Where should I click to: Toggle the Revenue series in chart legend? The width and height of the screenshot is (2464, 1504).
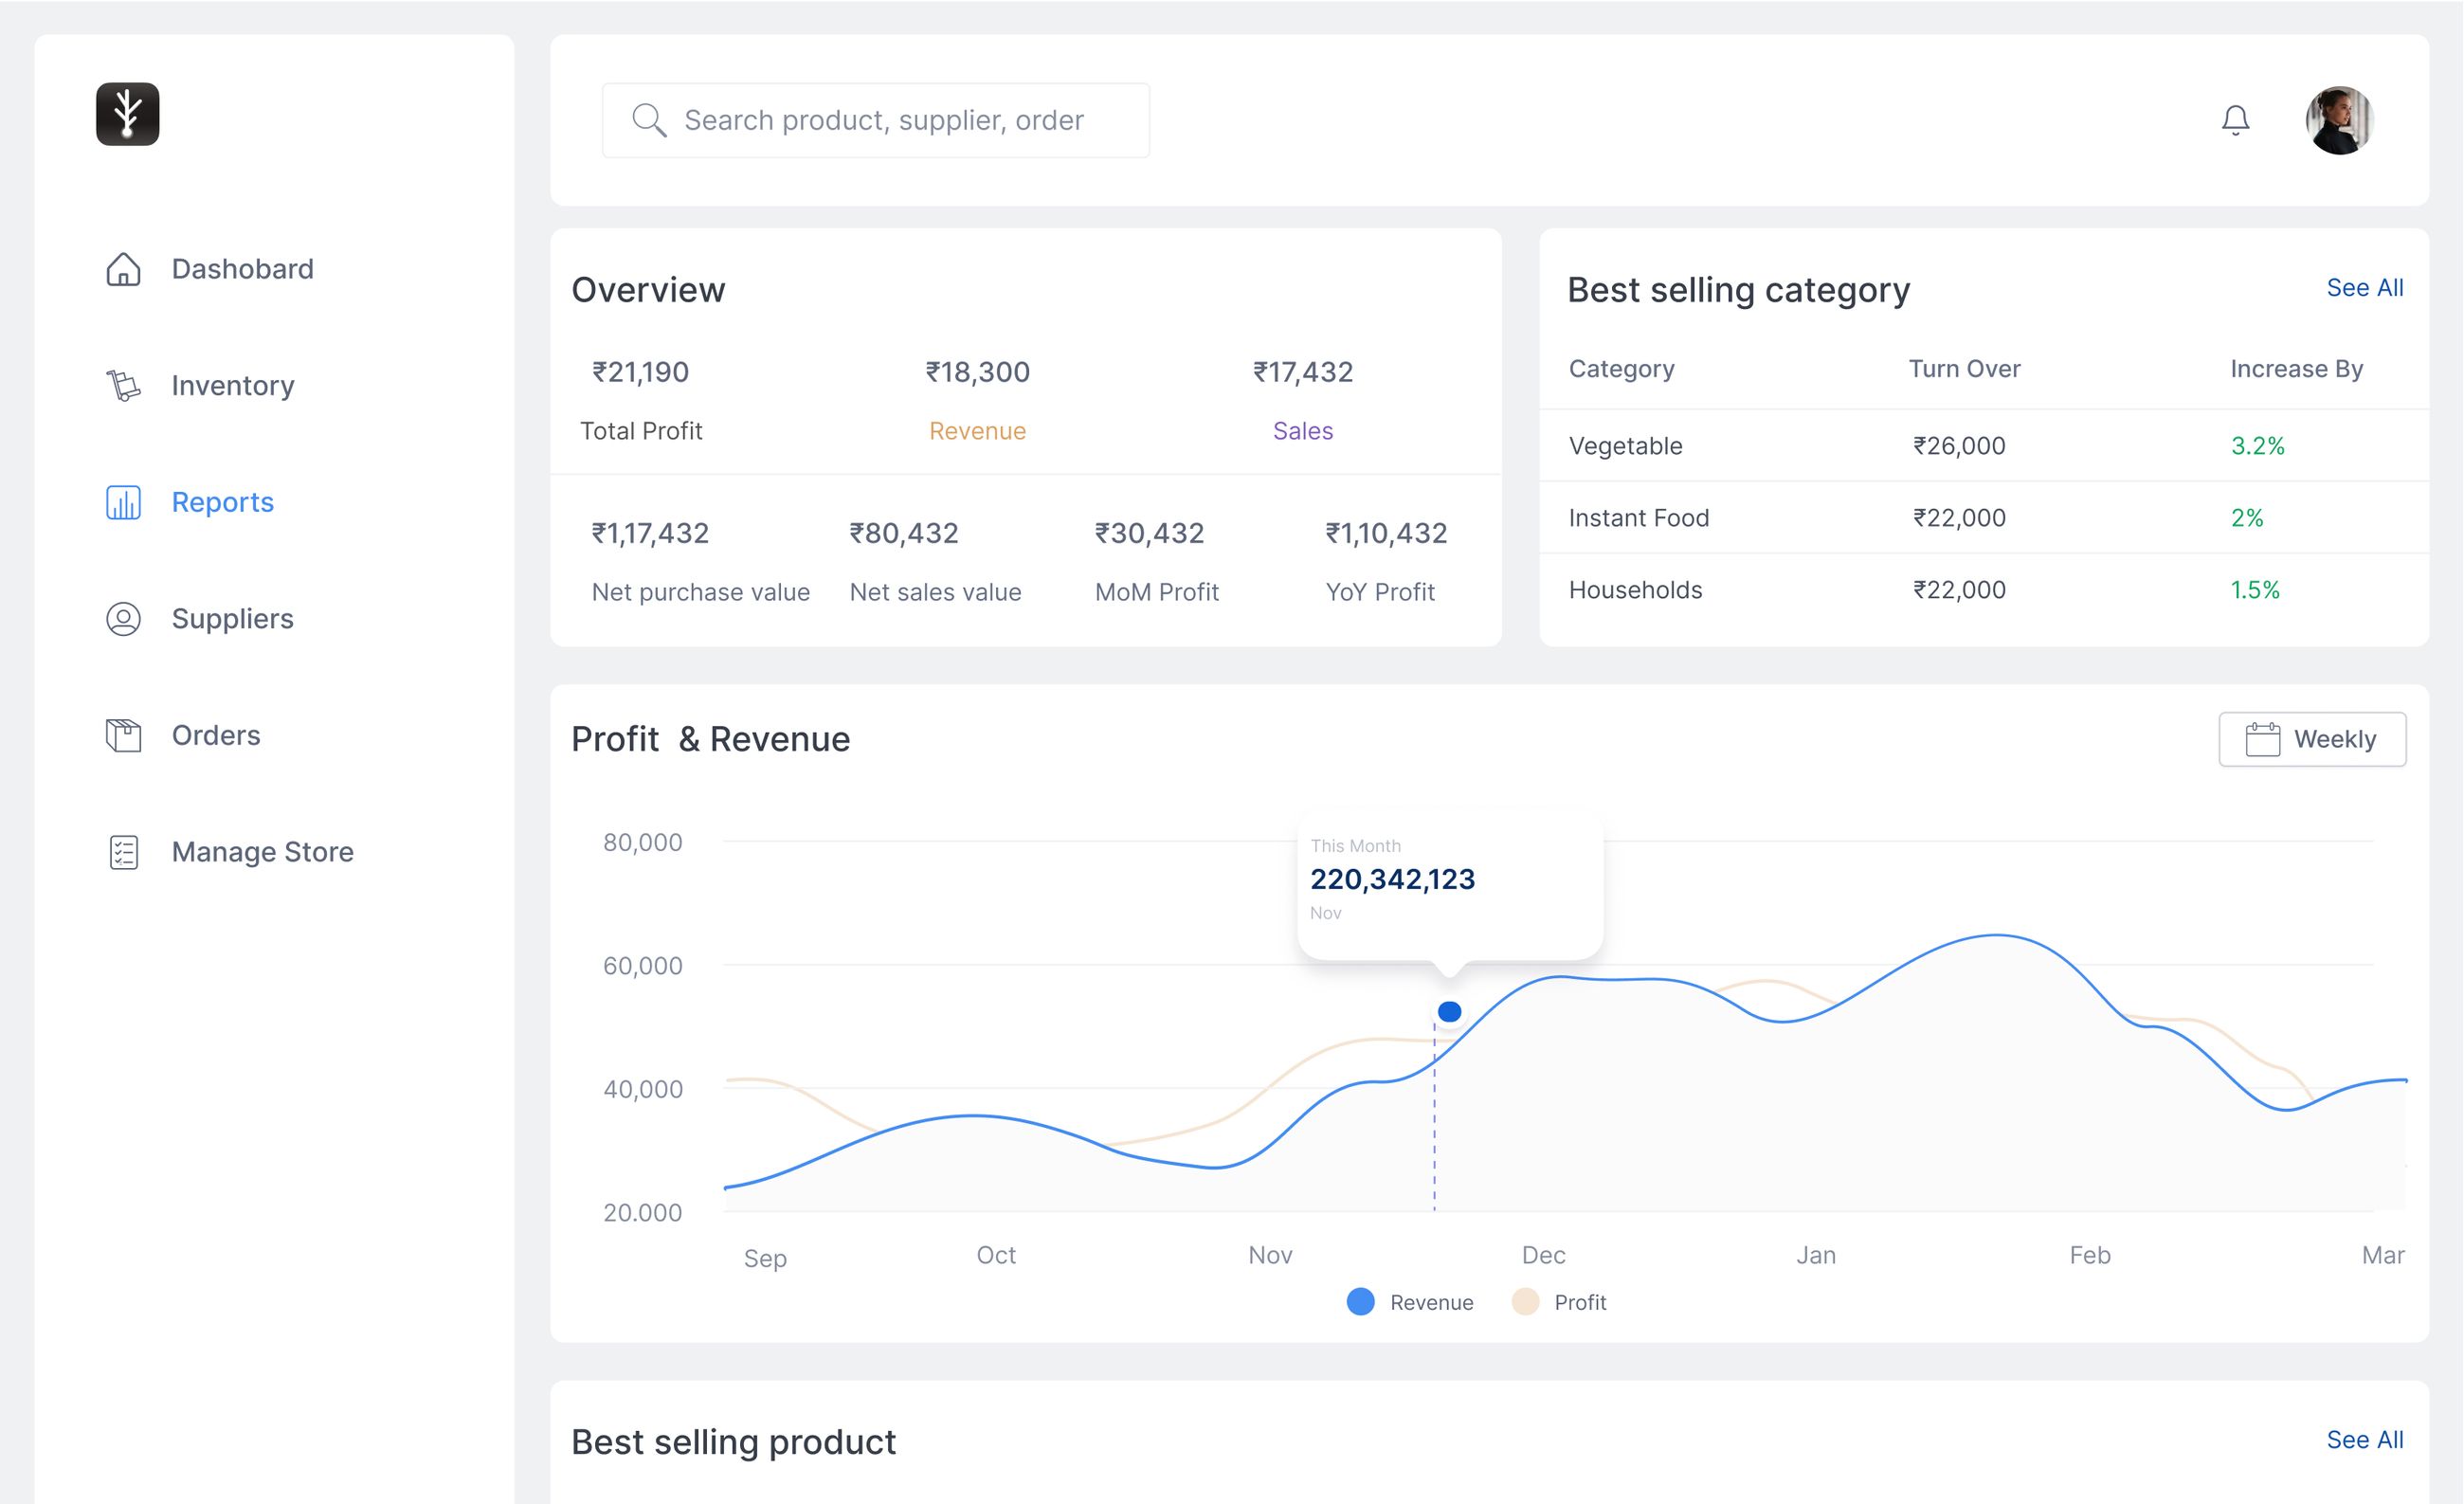click(1410, 1302)
